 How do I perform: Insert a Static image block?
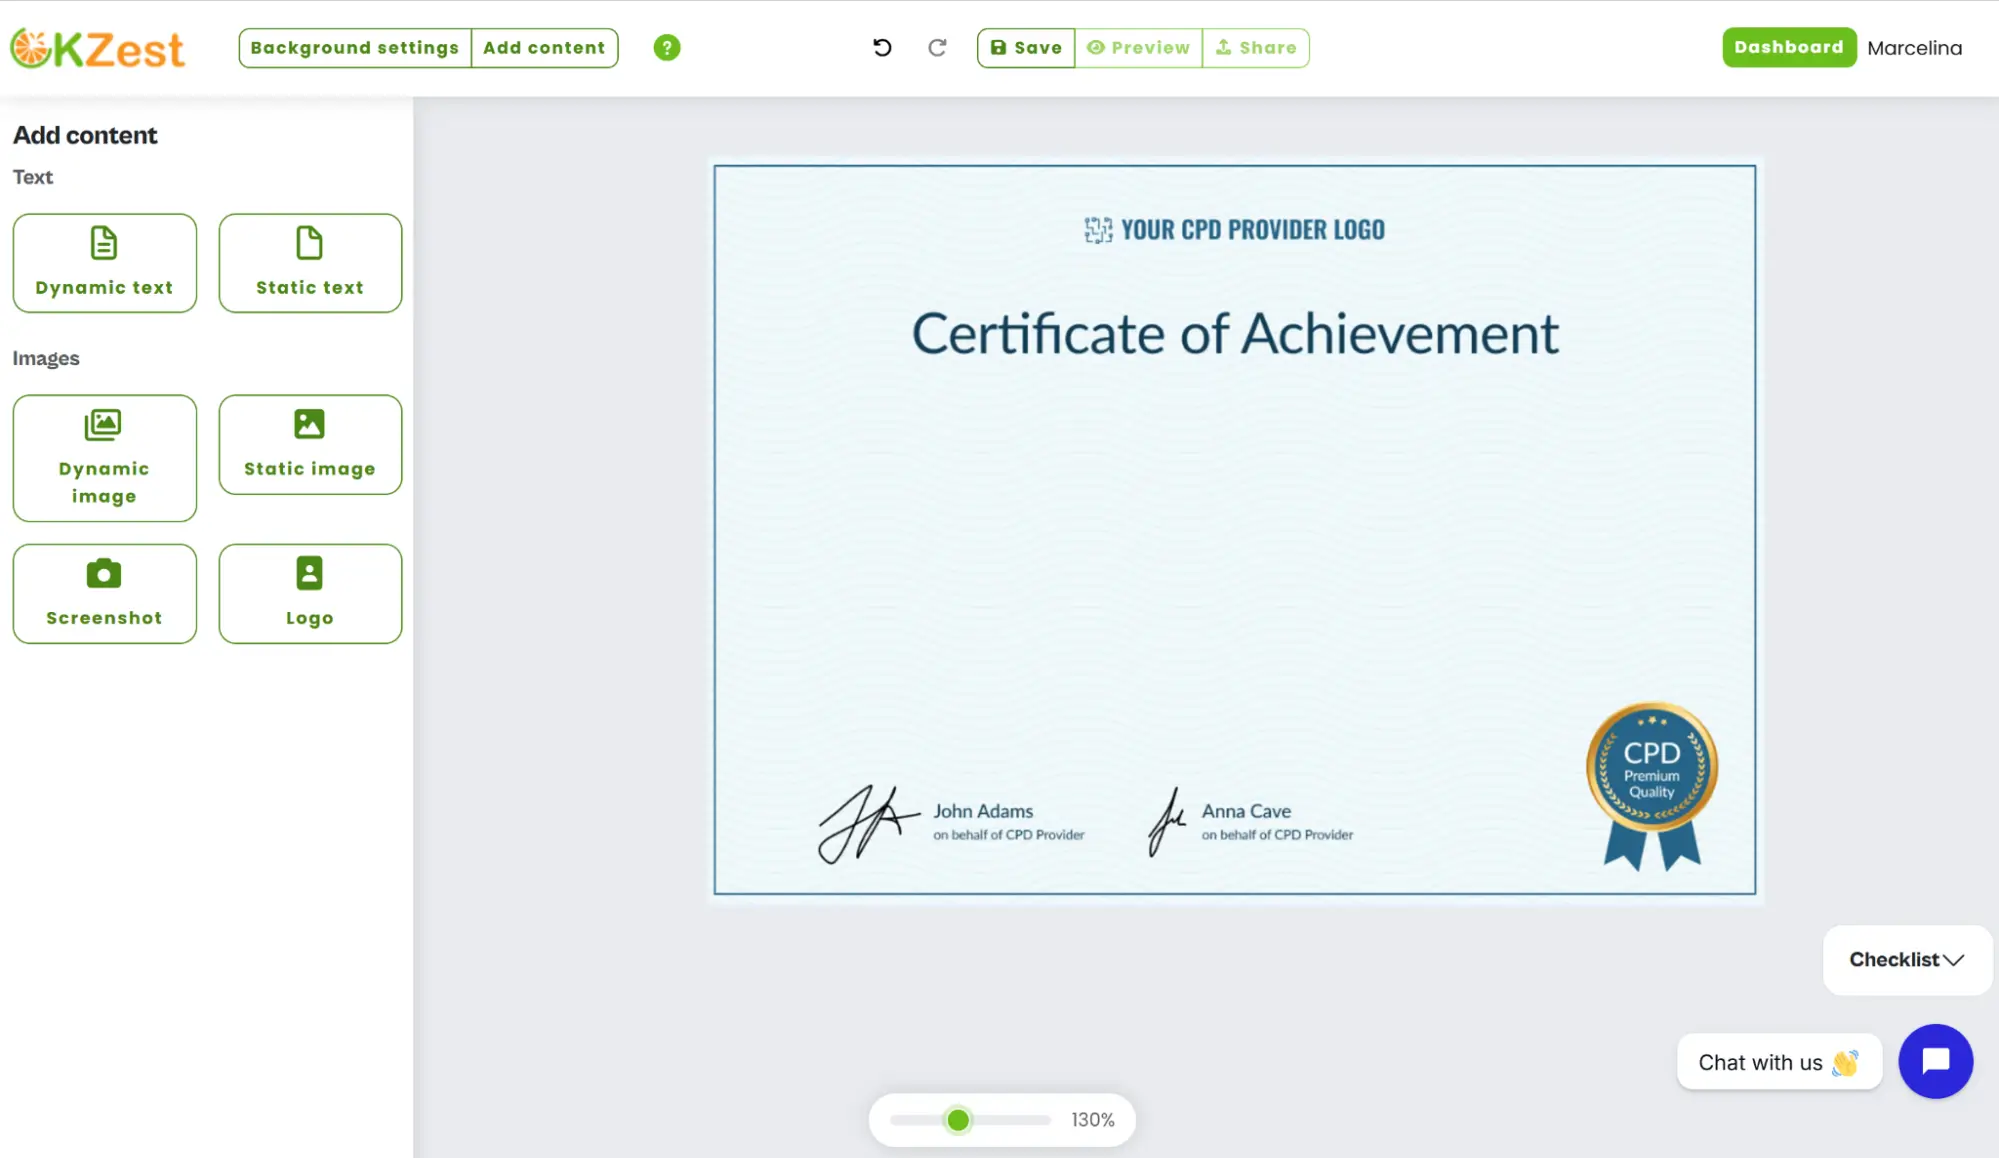coord(310,445)
